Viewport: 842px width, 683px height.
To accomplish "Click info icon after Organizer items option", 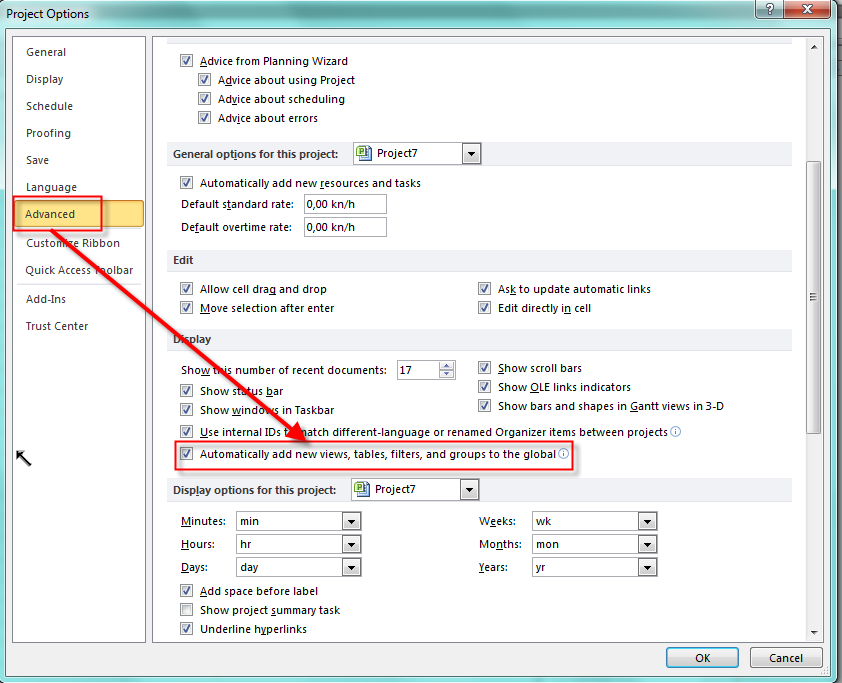I will tap(676, 432).
